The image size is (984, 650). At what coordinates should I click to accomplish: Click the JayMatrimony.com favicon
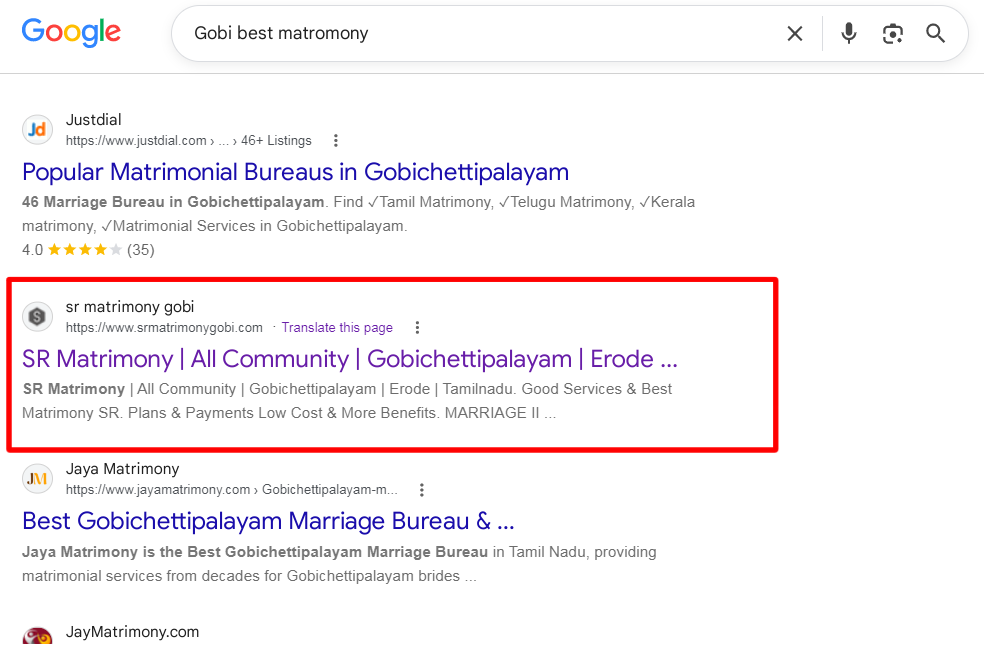[38, 636]
